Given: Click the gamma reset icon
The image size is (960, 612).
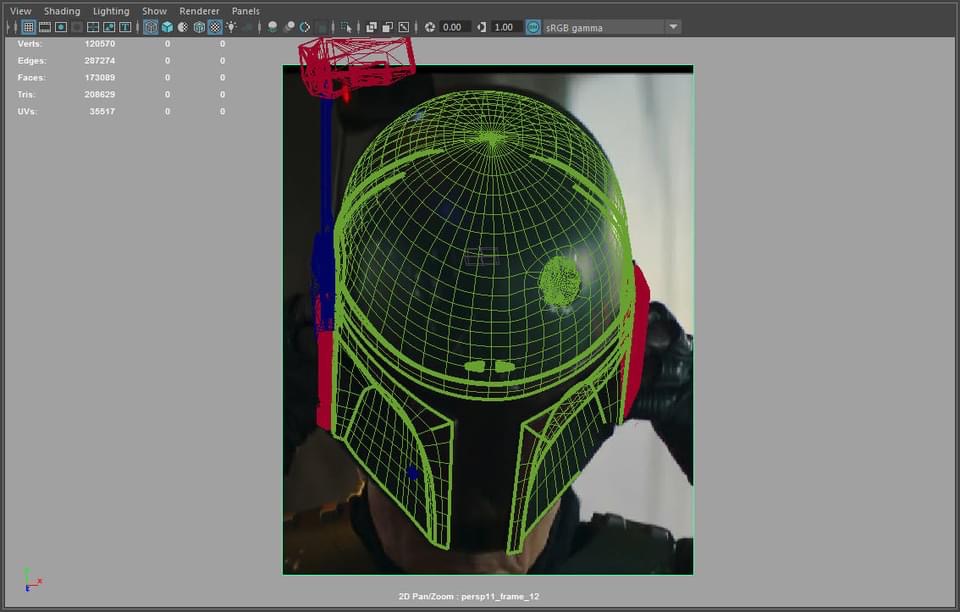Looking at the screenshot, I should pos(482,27).
